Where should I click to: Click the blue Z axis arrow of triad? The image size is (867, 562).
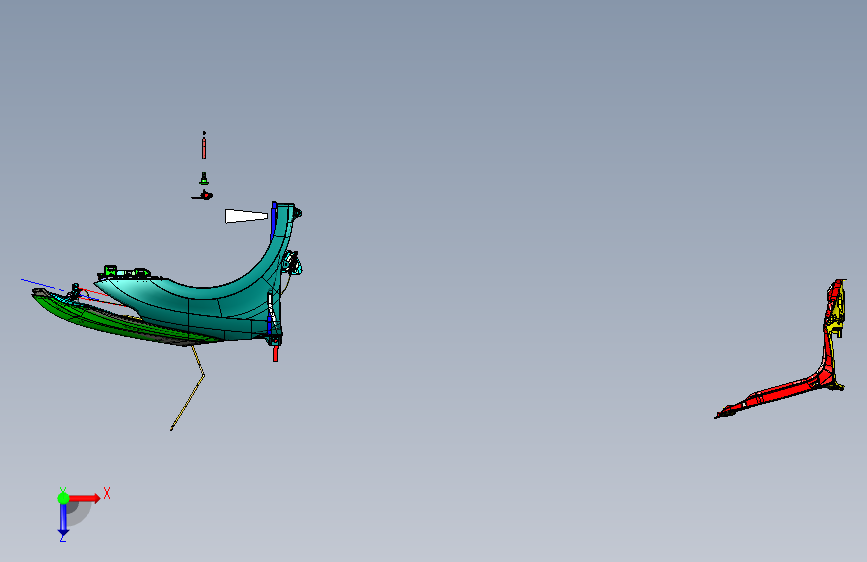point(63,520)
